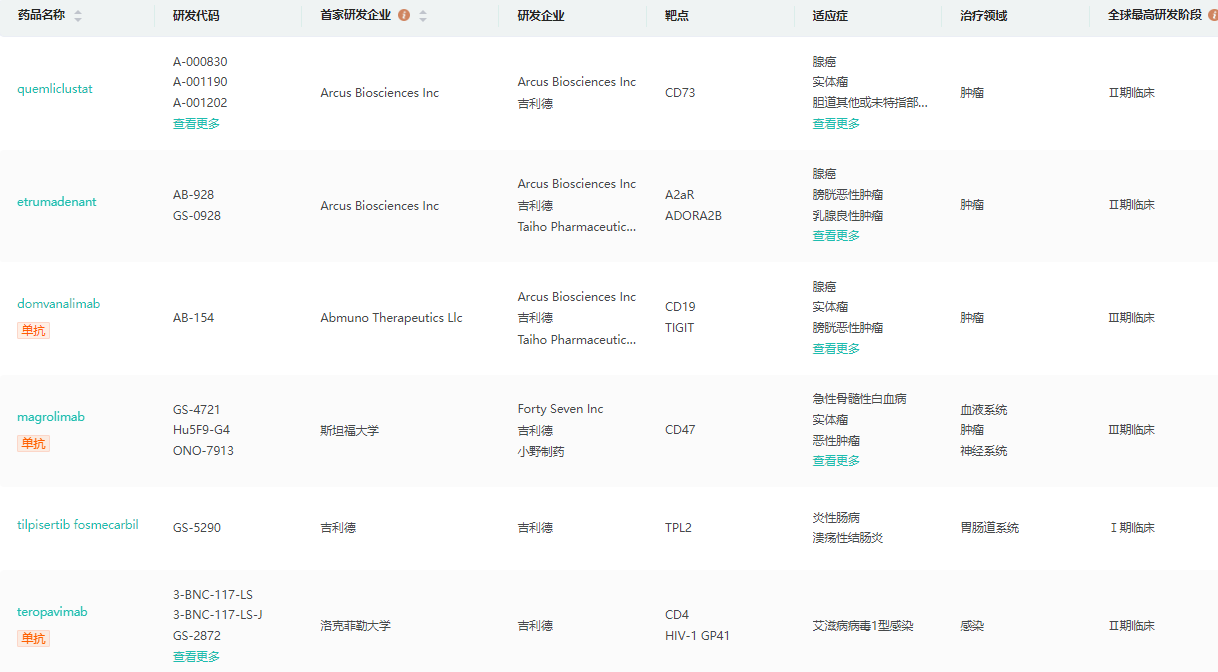This screenshot has width=1218, height=672.
Task: Click TIGIT target
Action: click(680, 328)
